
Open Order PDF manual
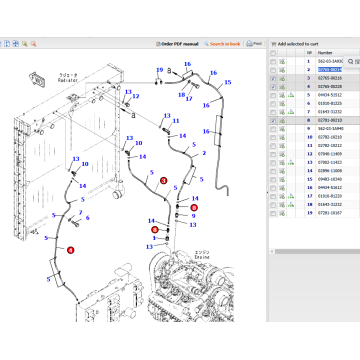(x=177, y=44)
